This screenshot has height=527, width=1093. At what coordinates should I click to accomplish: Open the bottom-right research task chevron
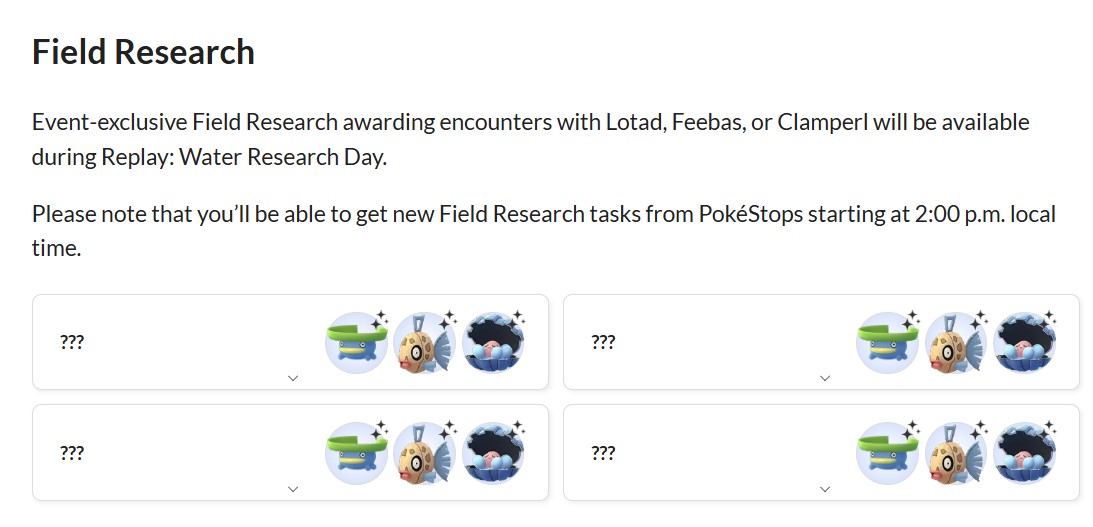[824, 489]
